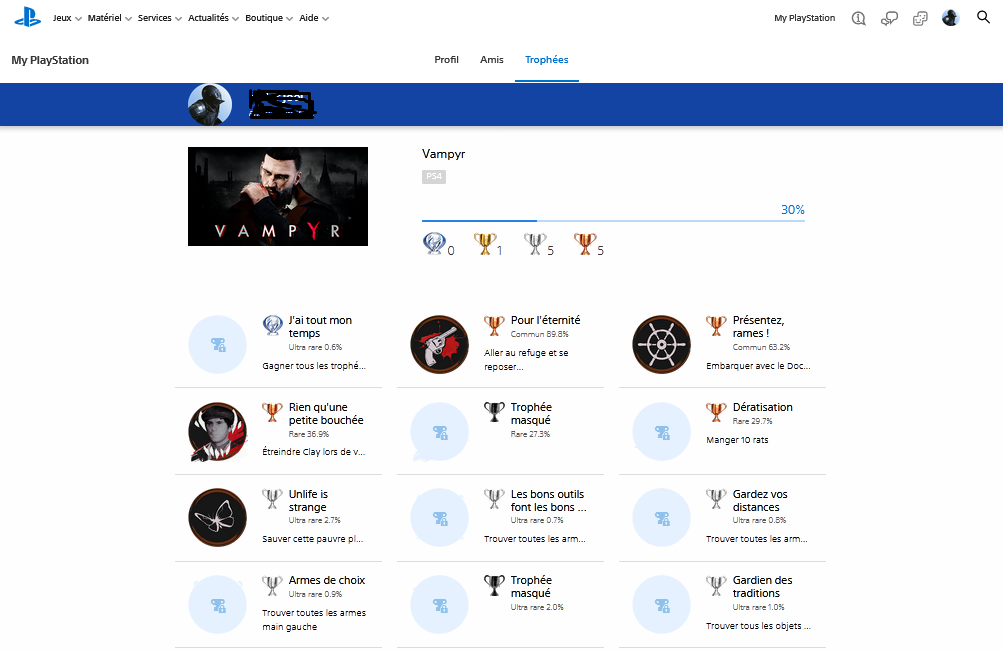1003x650 pixels.
Task: Click the profile avatar in blue banner
Action: tap(210, 104)
